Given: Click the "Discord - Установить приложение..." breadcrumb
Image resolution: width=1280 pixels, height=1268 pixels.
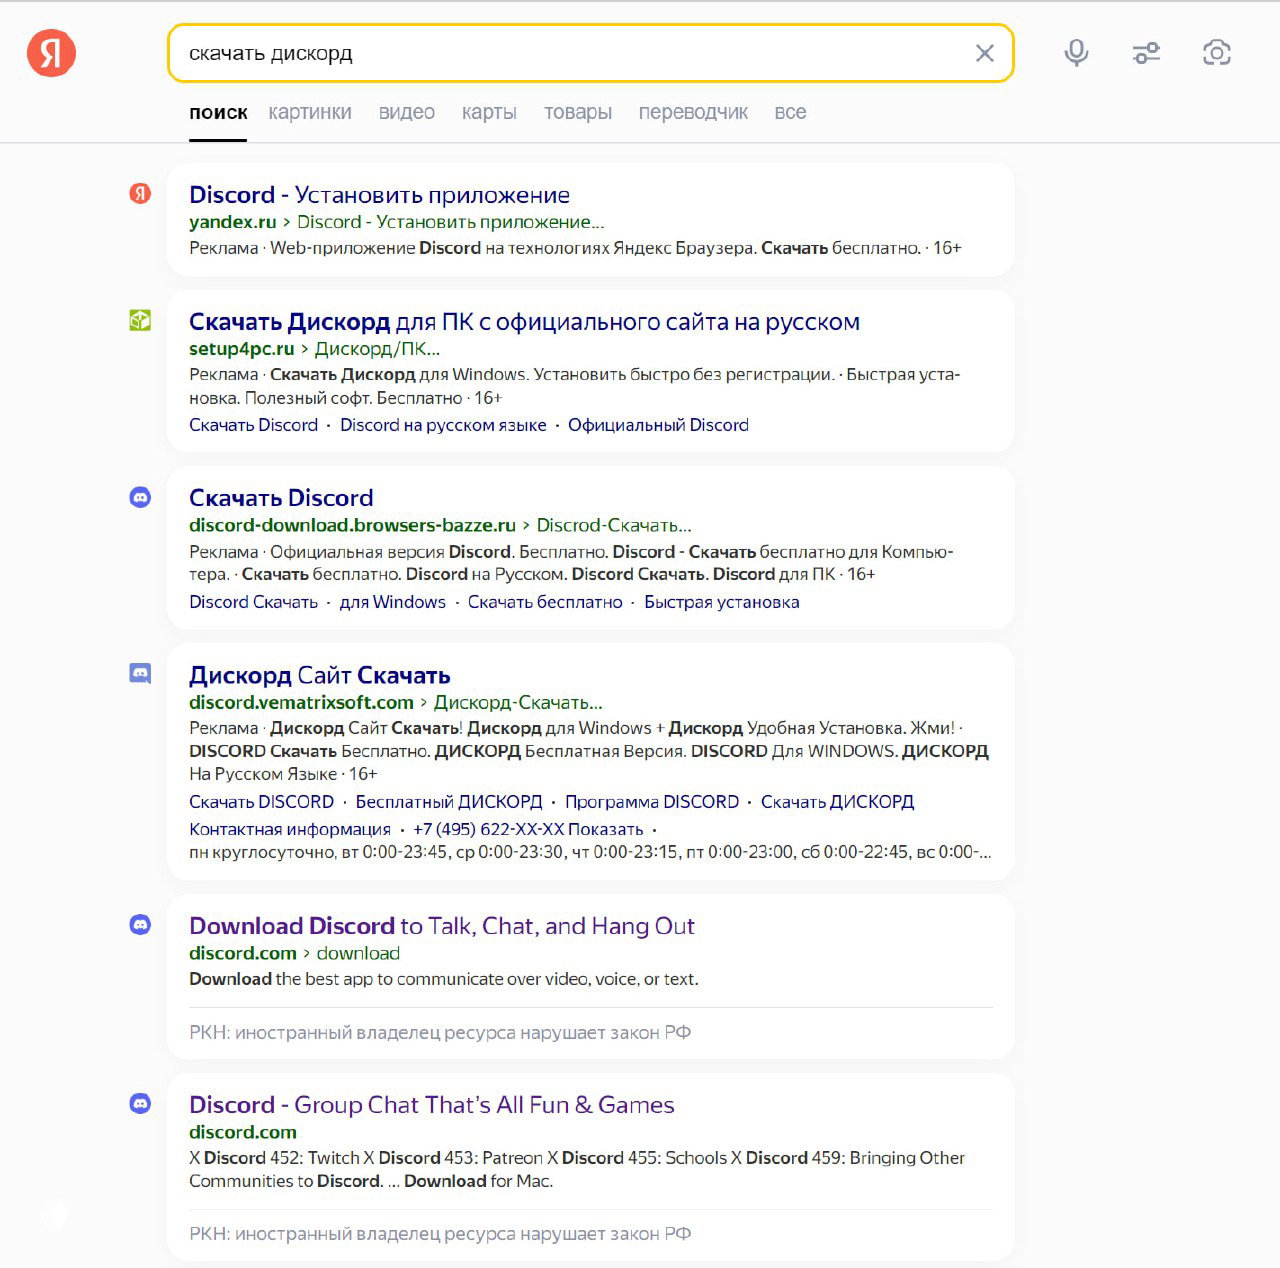Looking at the screenshot, I should pos(450,222).
